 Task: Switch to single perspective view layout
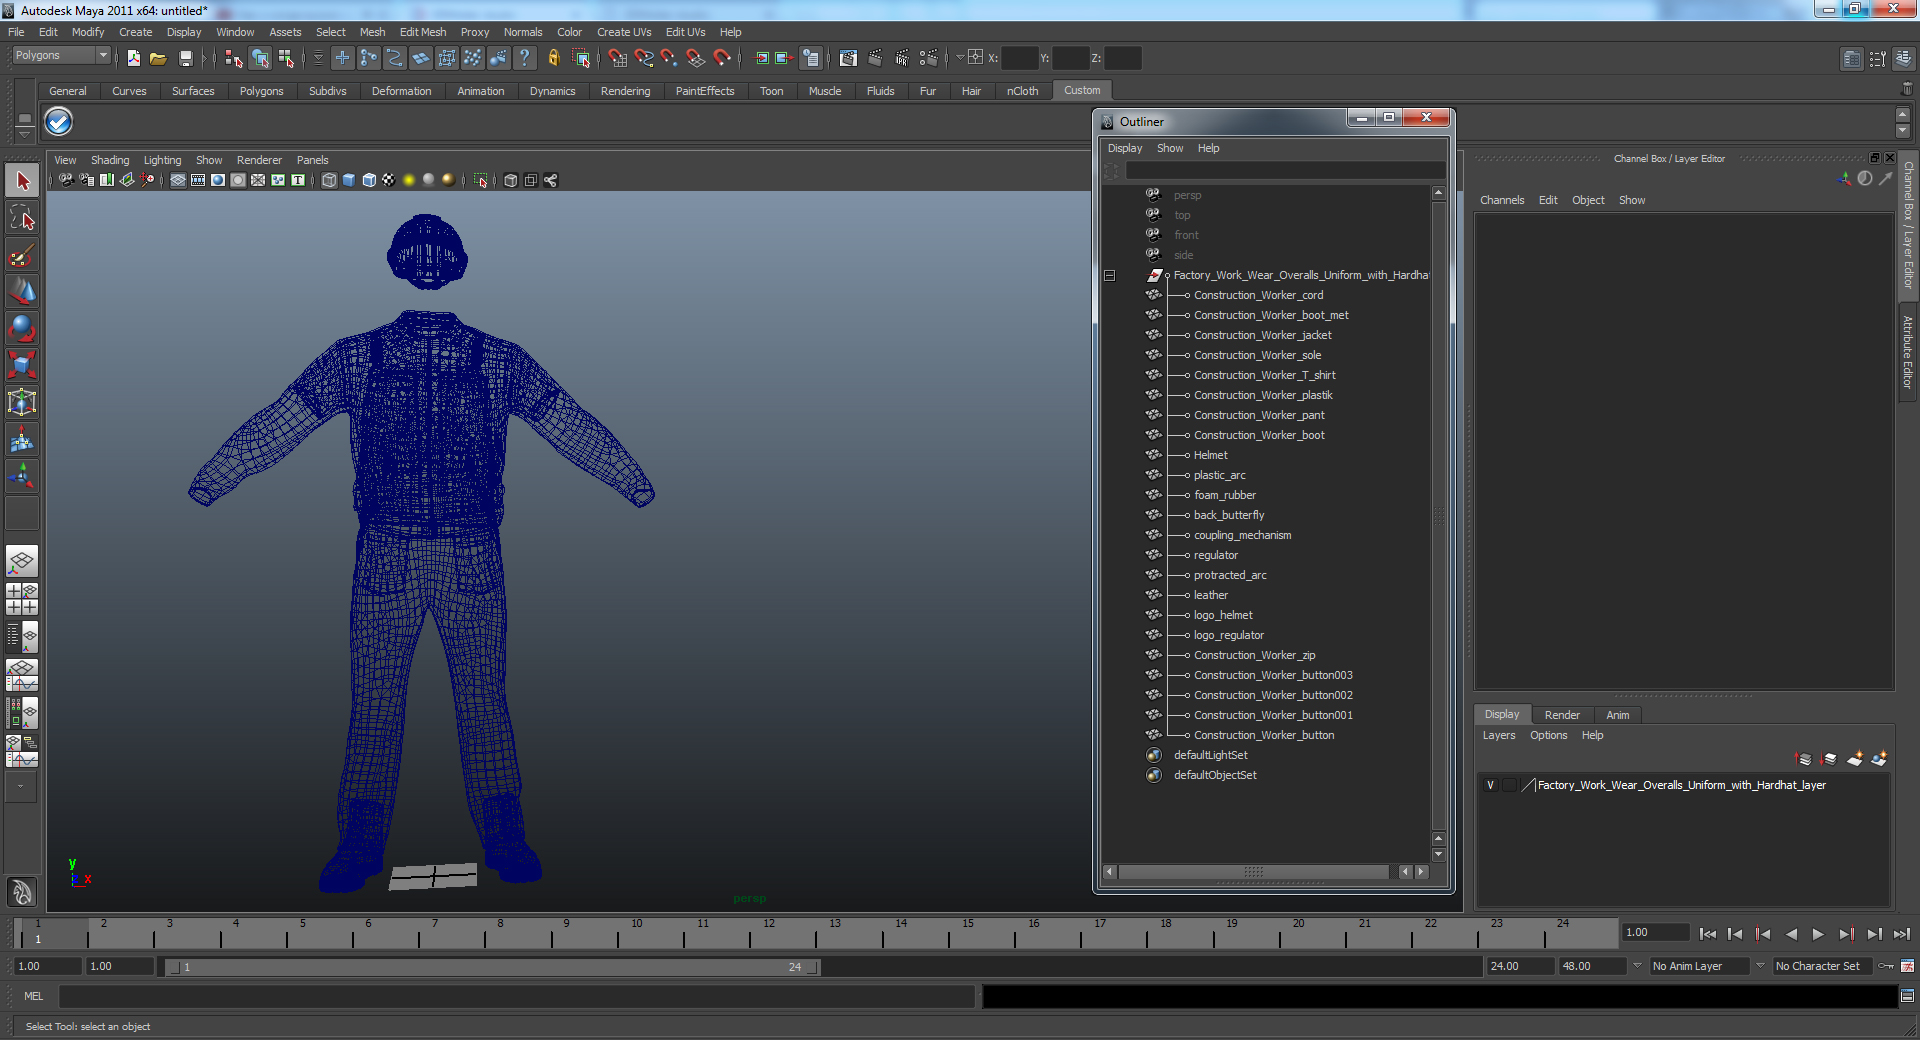[22, 561]
